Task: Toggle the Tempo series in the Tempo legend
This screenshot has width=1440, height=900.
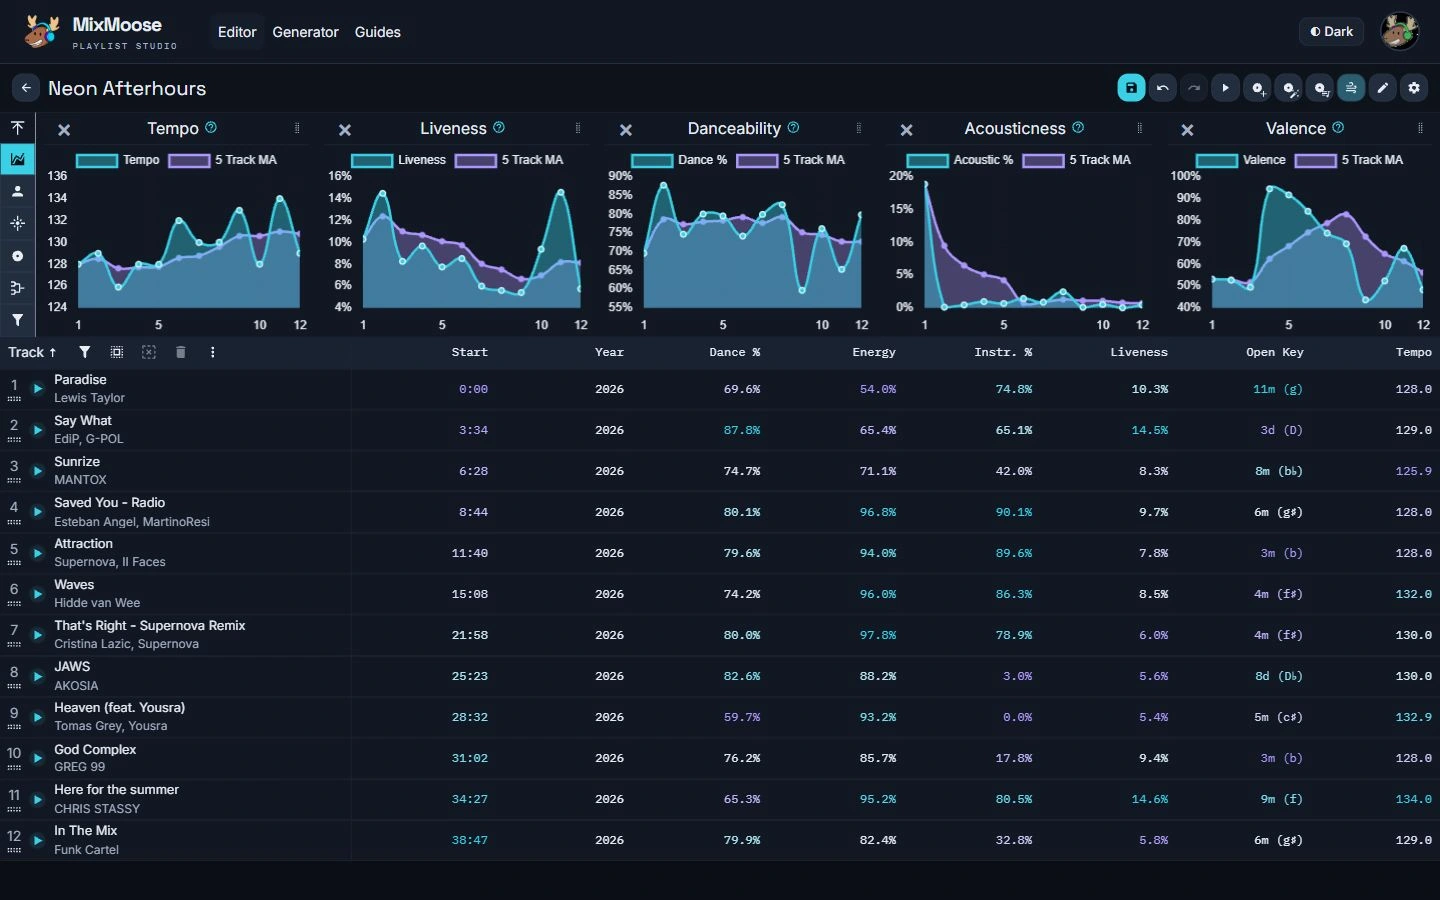Action: coord(118,160)
